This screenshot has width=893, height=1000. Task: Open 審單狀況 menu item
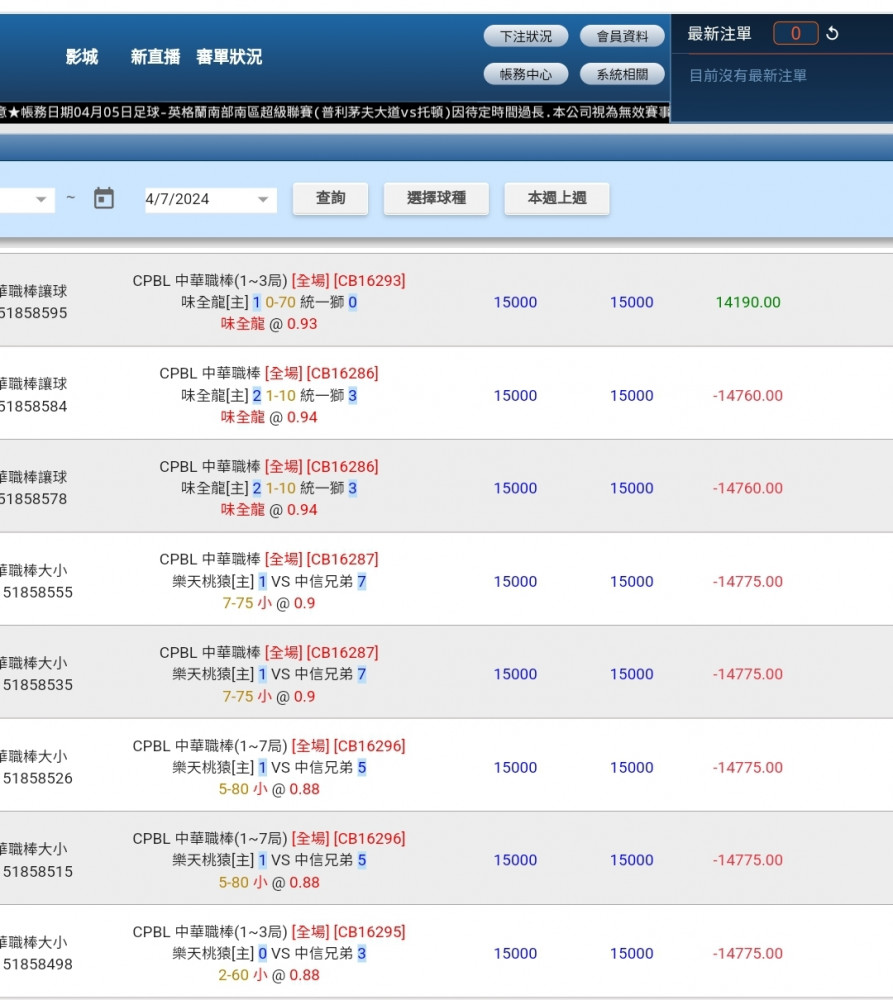coord(229,57)
